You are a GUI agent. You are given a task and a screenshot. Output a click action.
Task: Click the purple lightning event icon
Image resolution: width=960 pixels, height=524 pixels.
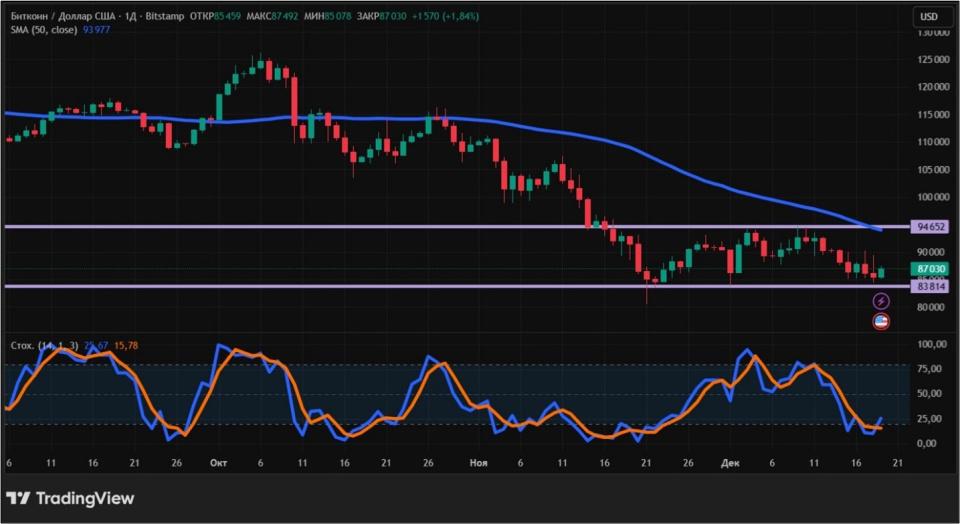(881, 301)
